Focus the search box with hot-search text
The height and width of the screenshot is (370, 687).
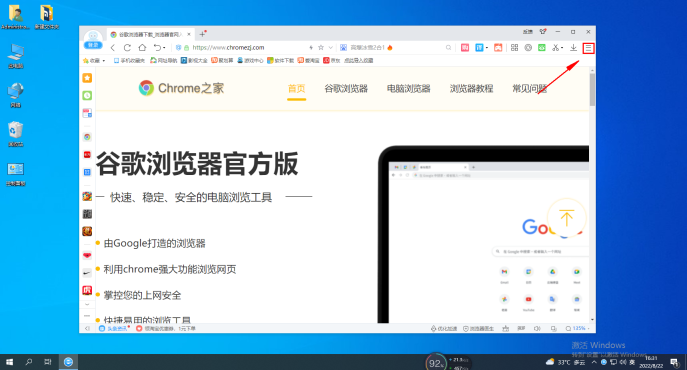[396, 48]
